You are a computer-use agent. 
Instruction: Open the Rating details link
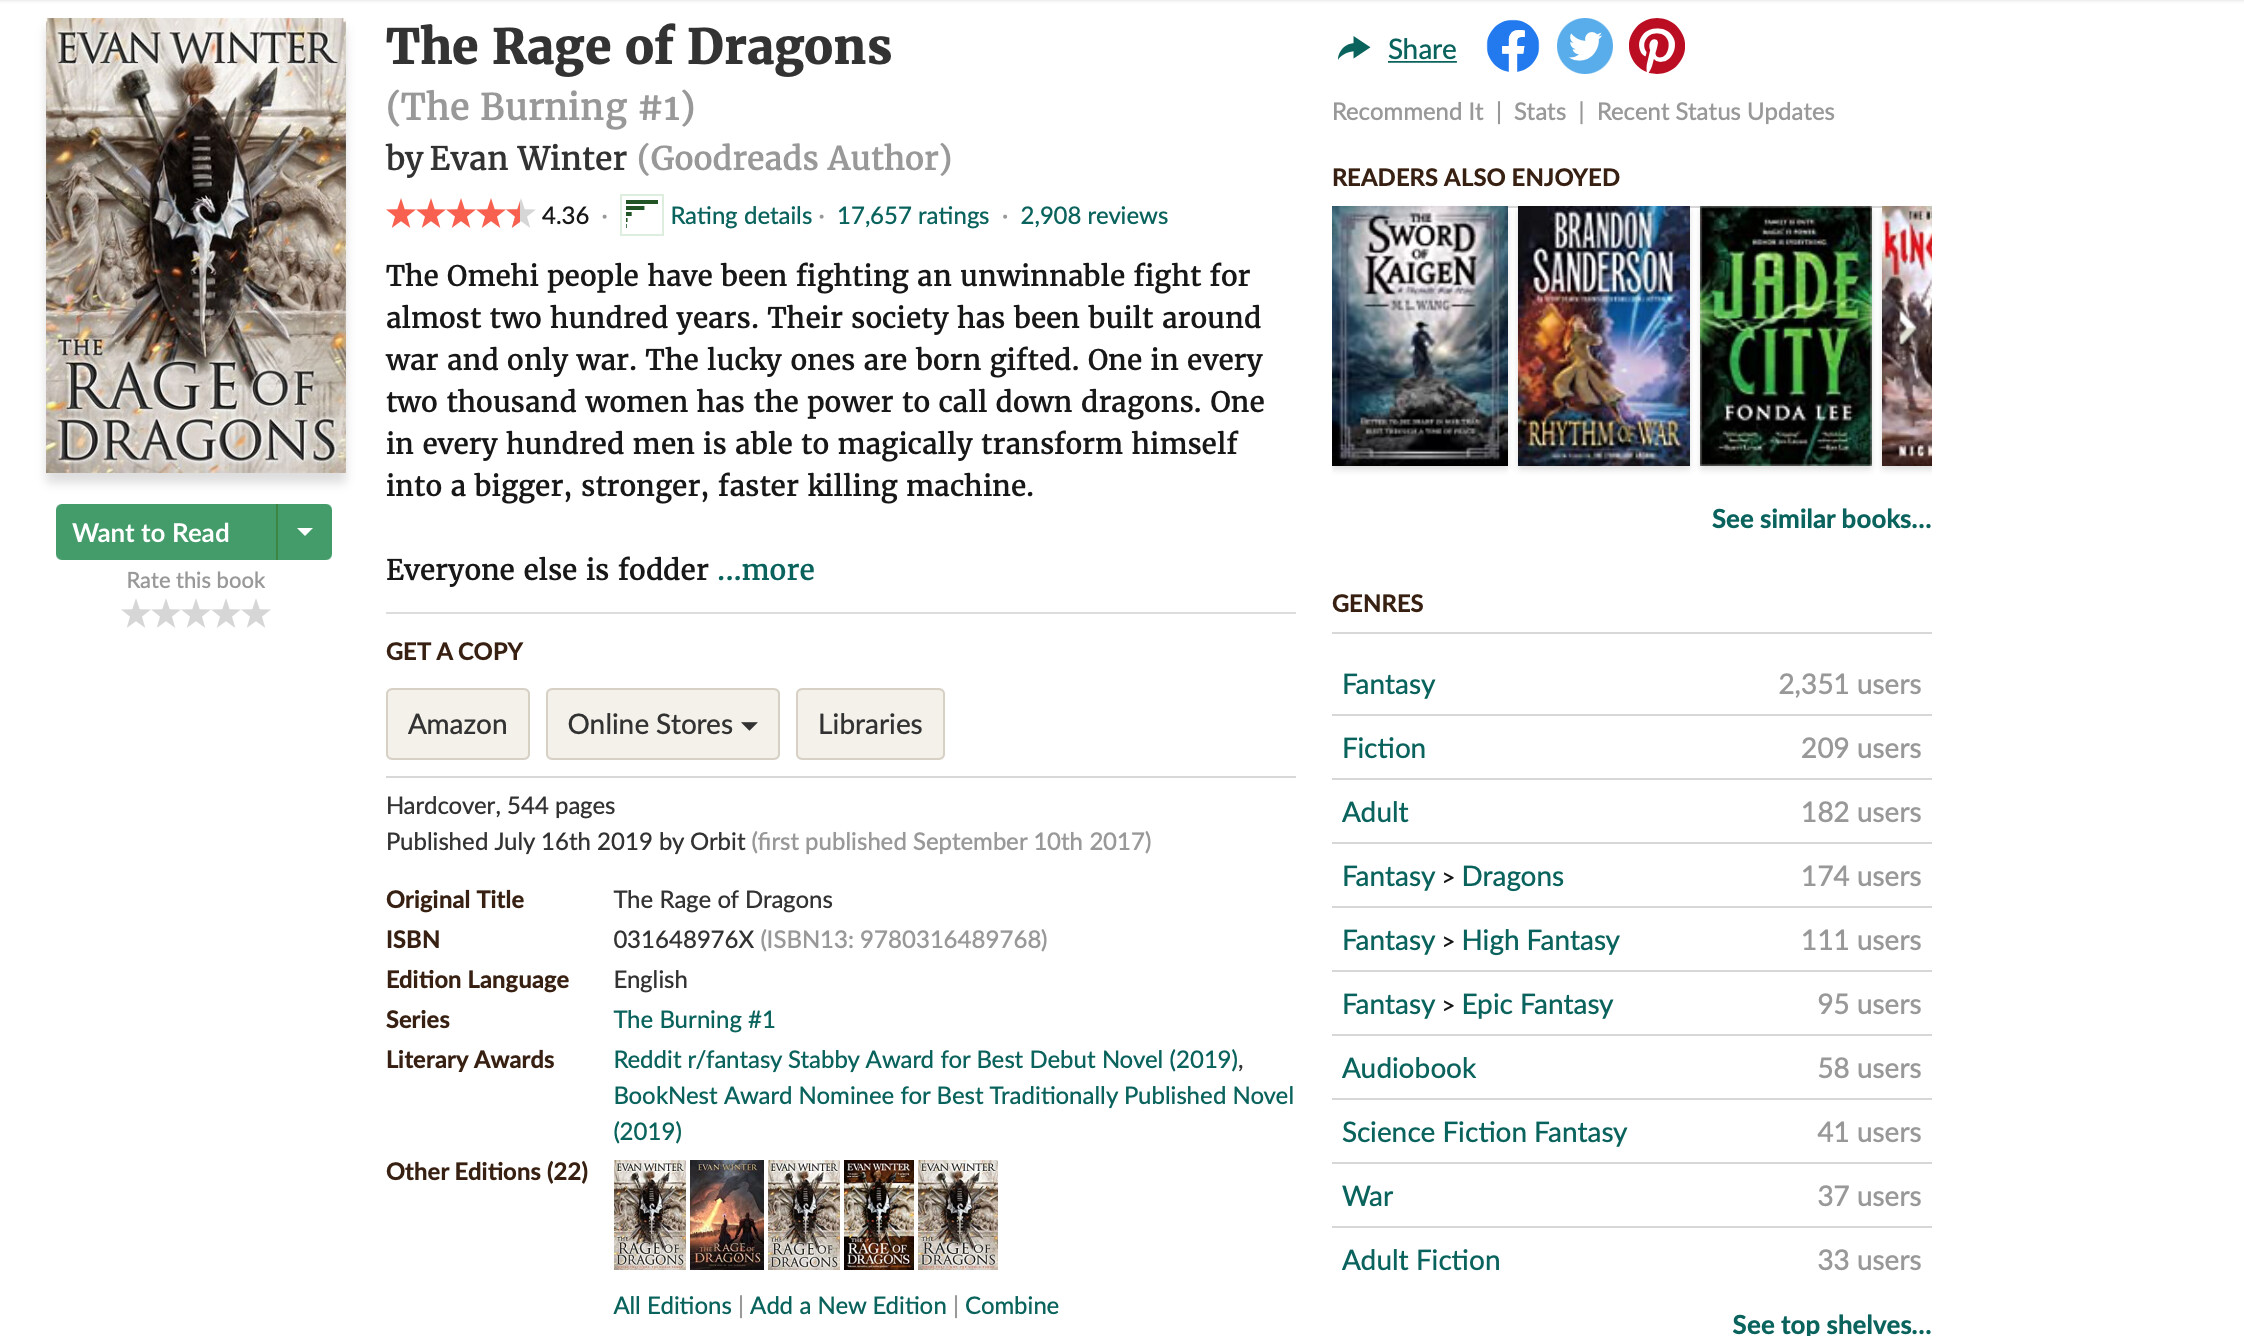click(741, 215)
